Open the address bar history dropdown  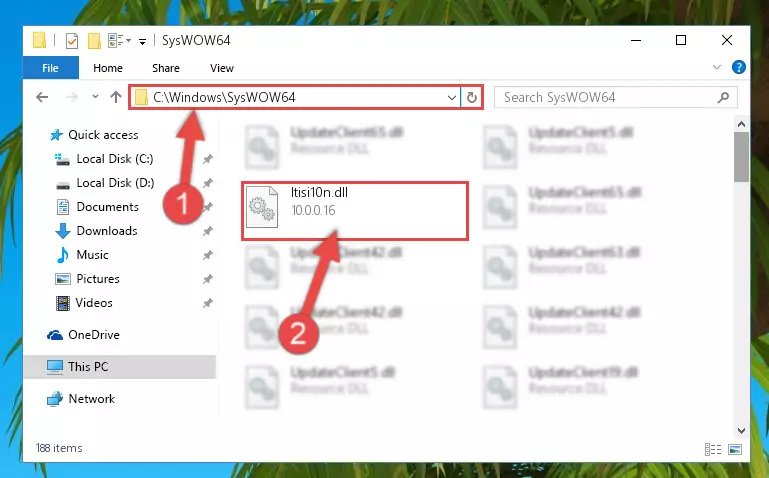tap(452, 98)
